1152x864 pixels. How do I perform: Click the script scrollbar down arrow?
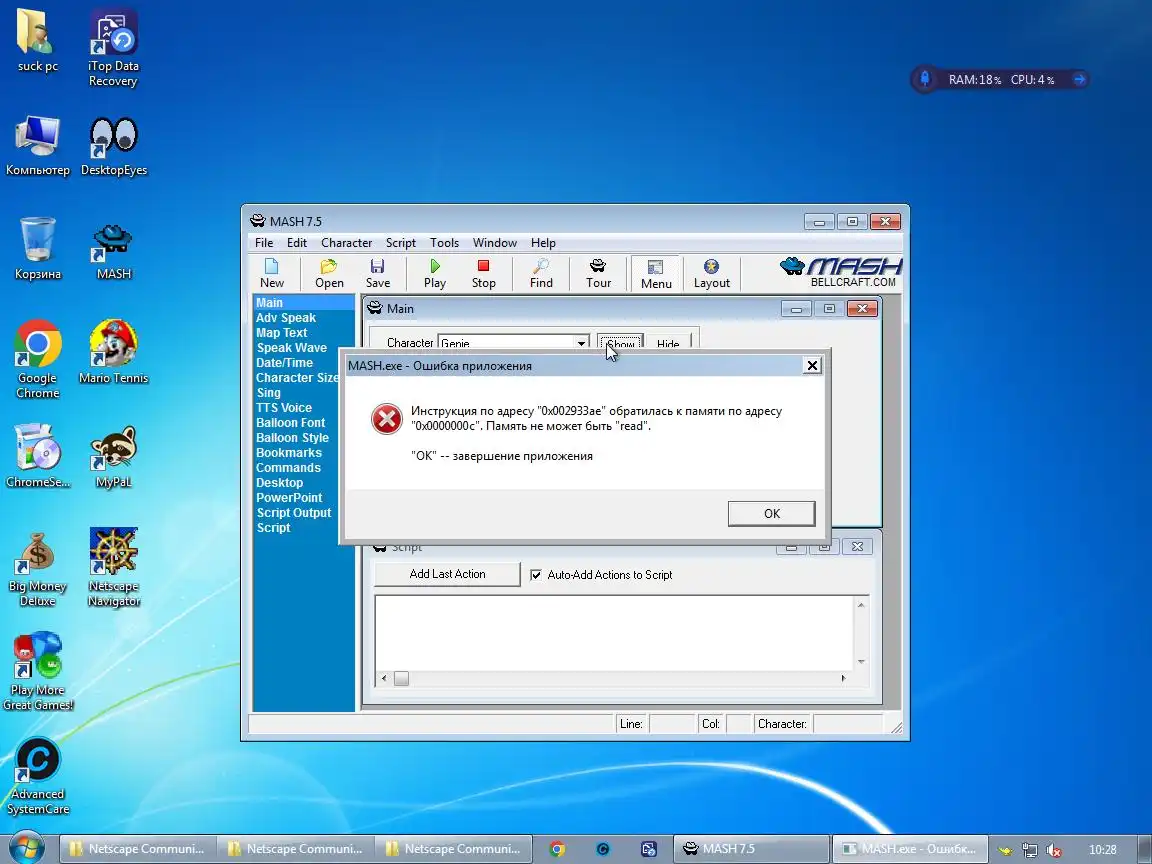861,661
